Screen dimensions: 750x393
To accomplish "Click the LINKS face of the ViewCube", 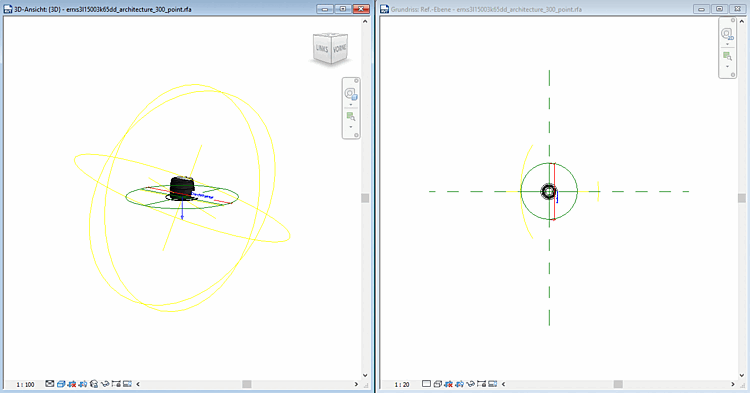I will pyautogui.click(x=322, y=49).
